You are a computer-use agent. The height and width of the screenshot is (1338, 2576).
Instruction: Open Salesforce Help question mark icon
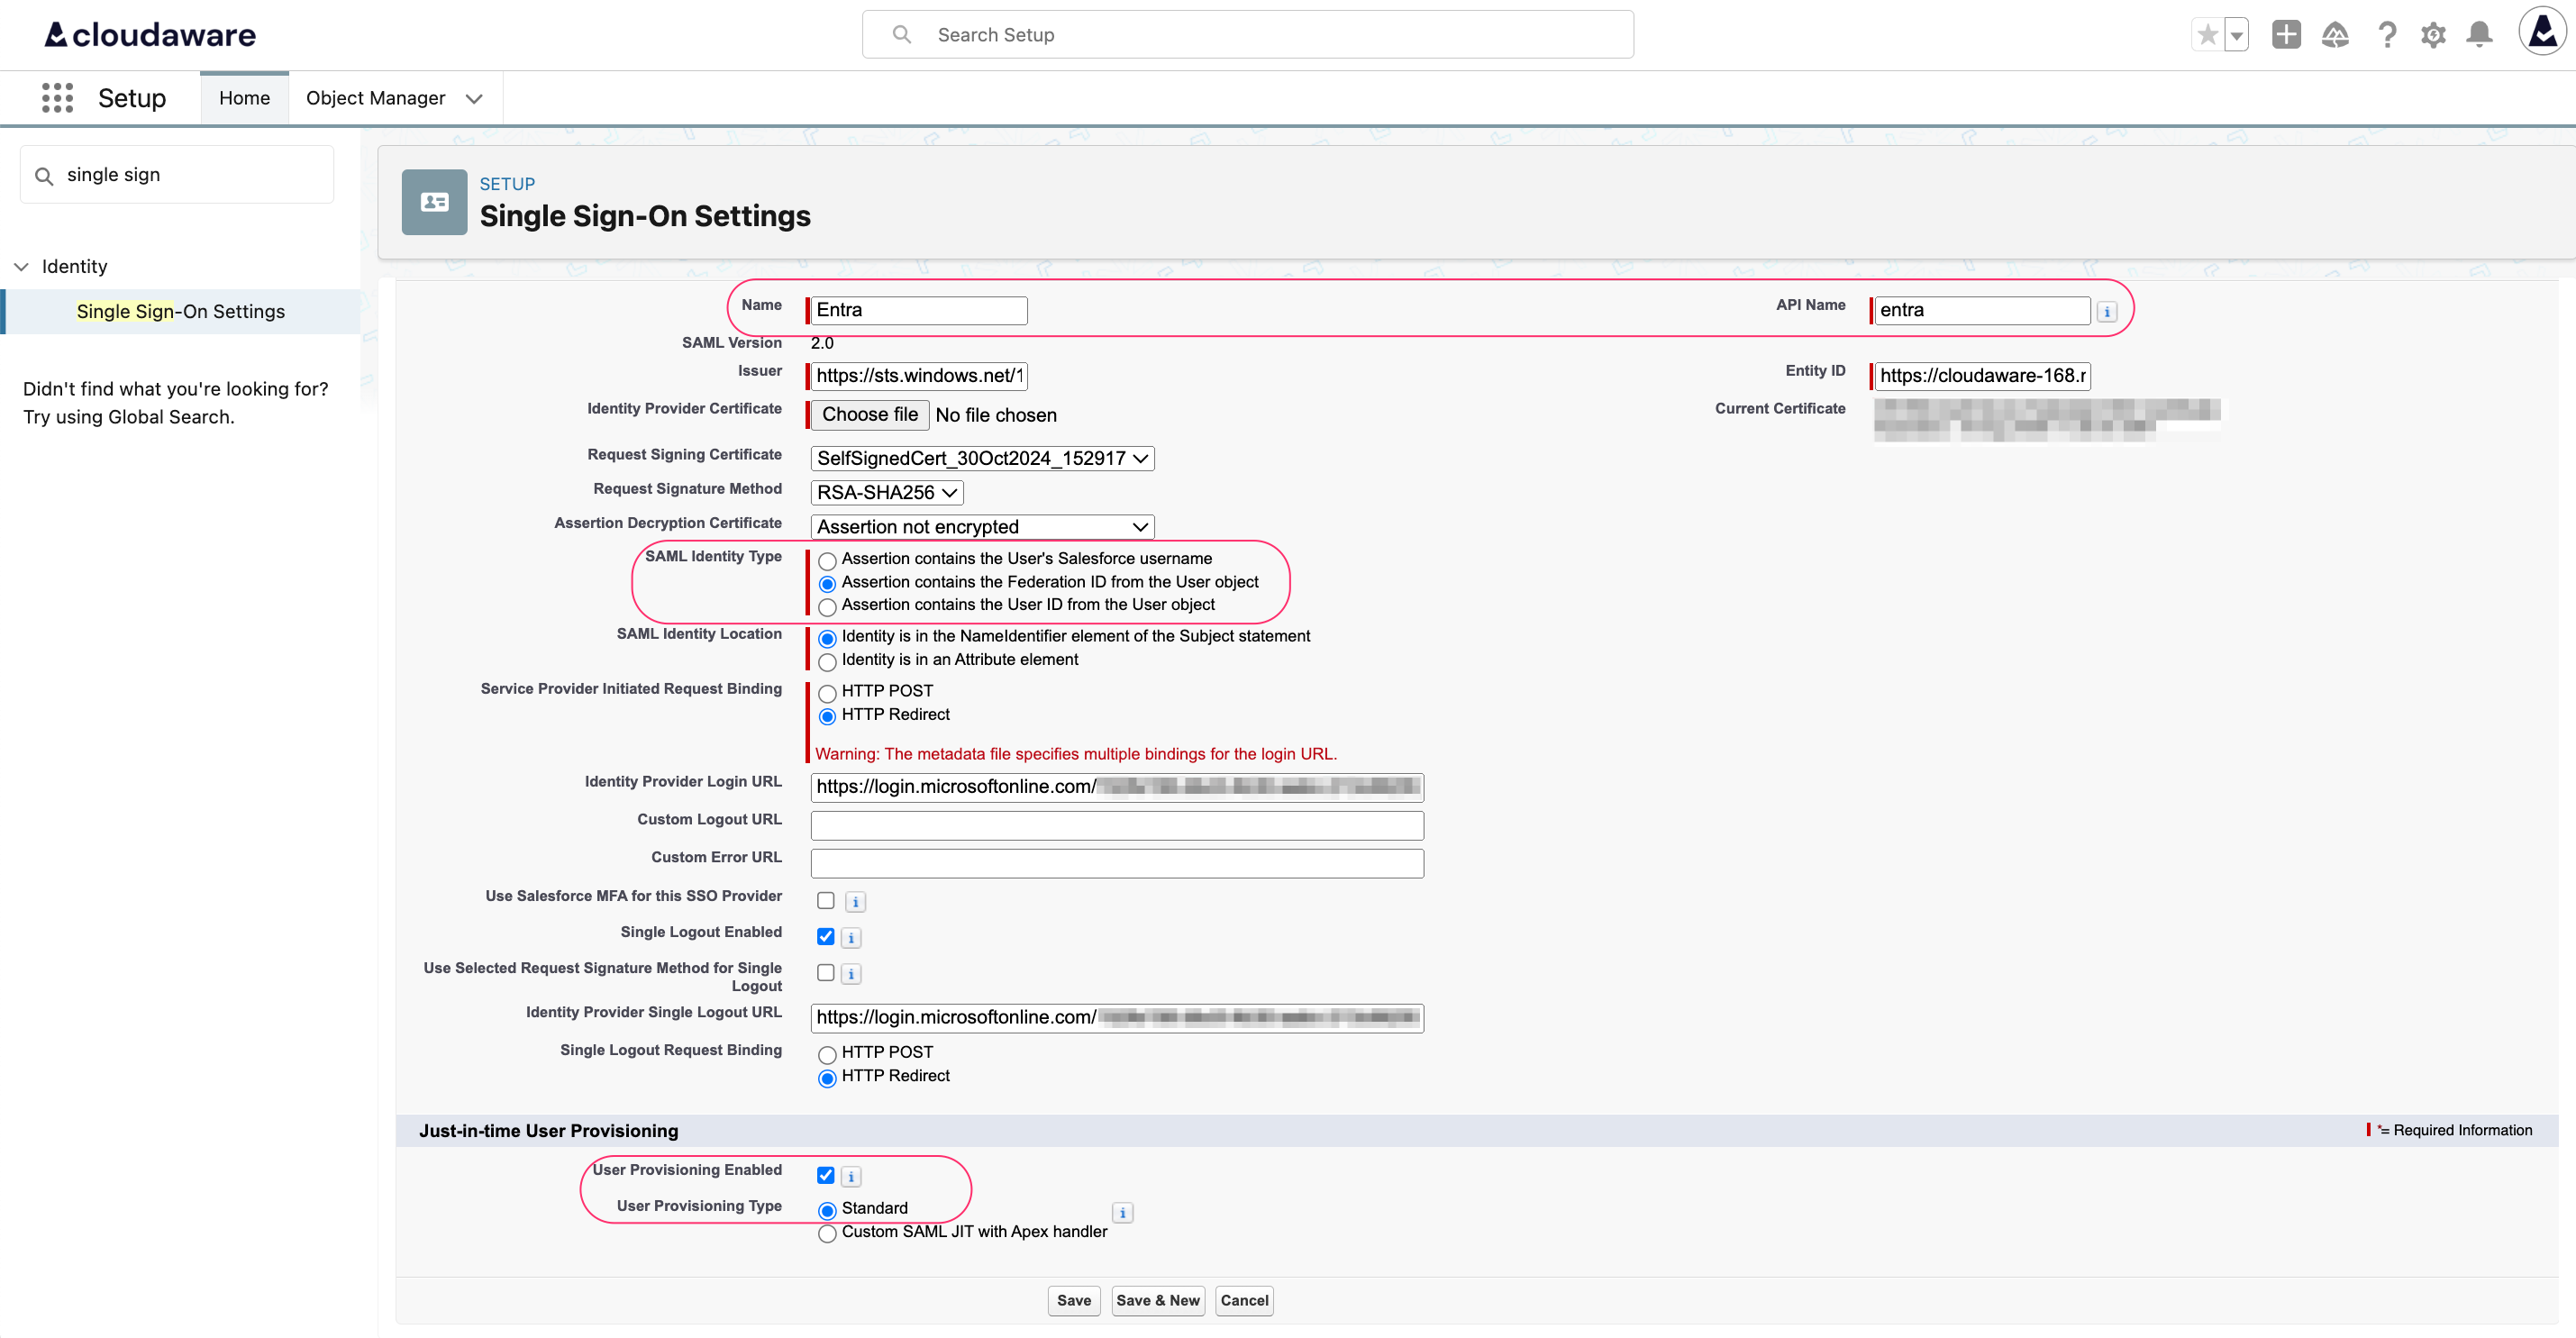[x=2387, y=34]
